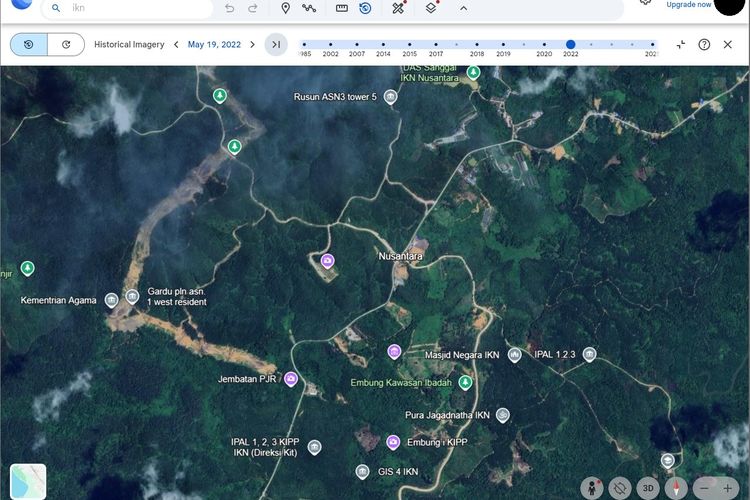Select the timelapse mode toggle

coord(66,44)
